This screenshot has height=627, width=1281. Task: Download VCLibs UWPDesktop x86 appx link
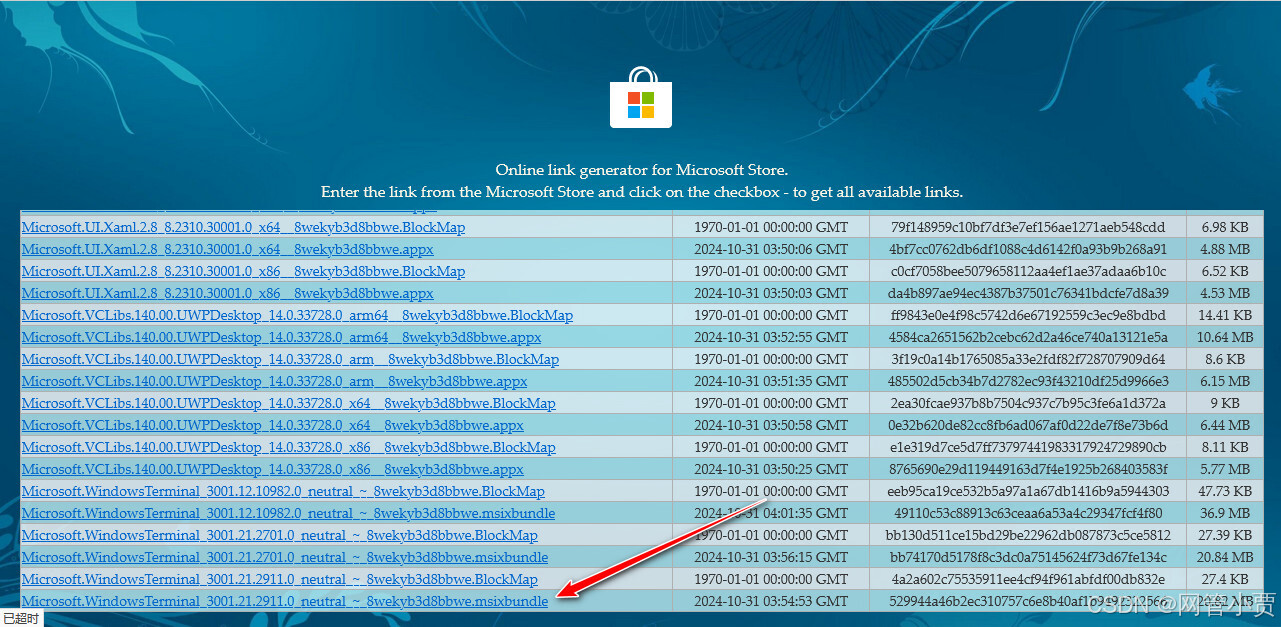(x=272, y=469)
